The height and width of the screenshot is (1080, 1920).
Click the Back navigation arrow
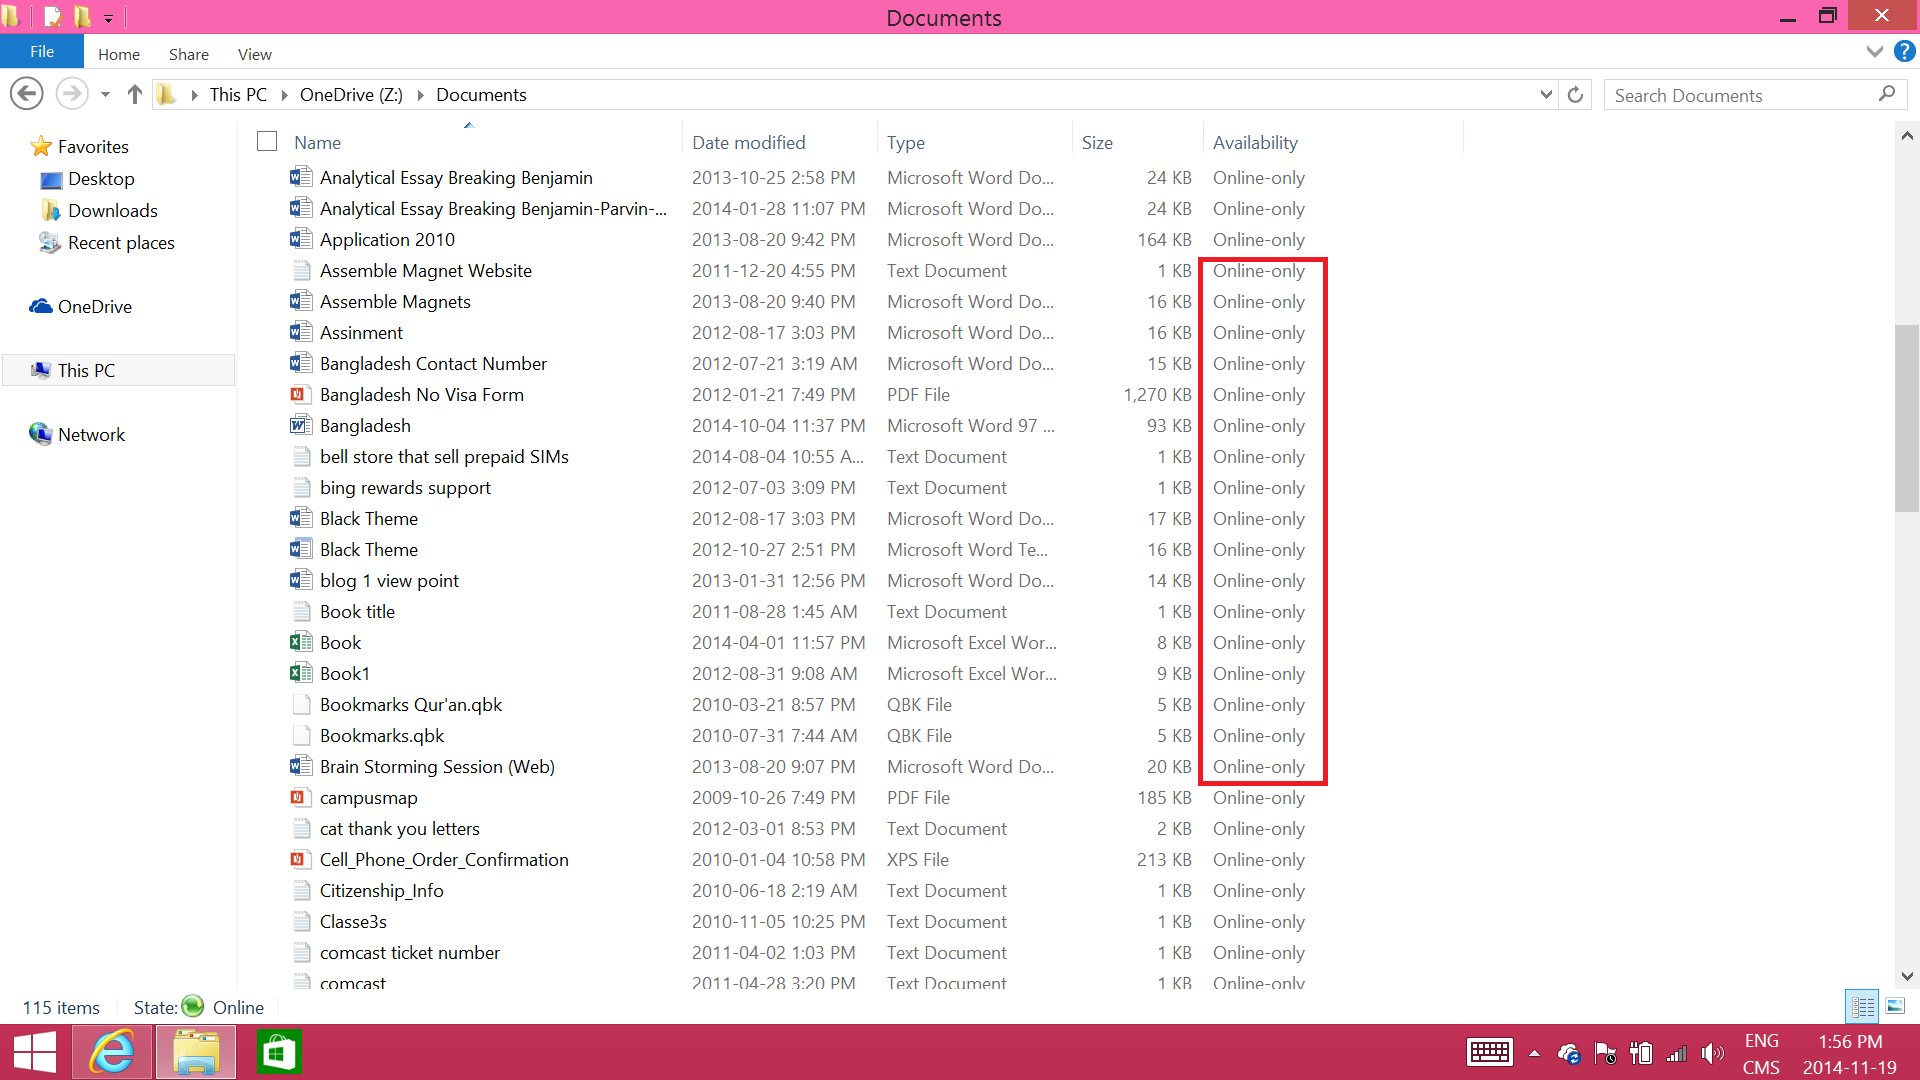[x=27, y=94]
